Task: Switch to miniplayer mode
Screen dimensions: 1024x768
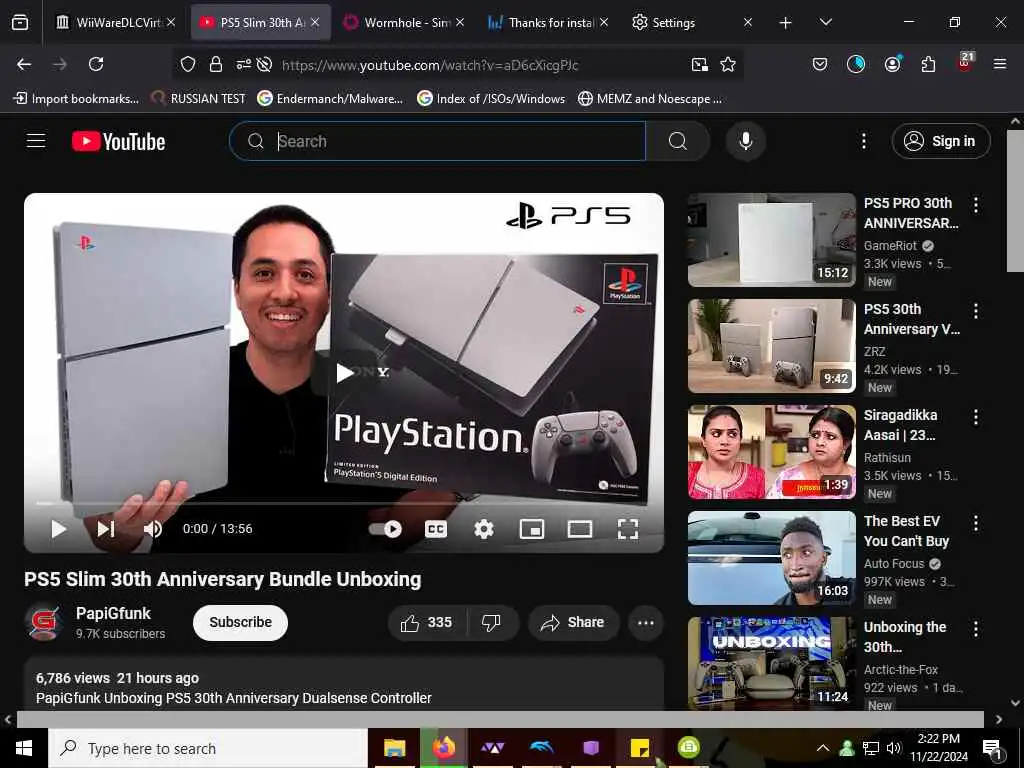Action: [x=532, y=529]
